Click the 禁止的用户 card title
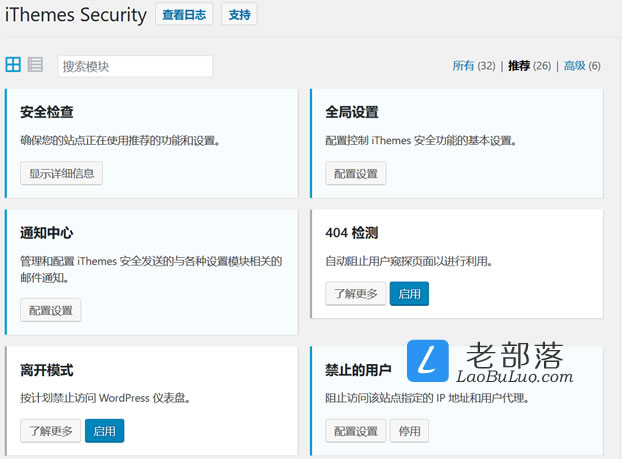Screen dimensions: 622x459 (358, 370)
